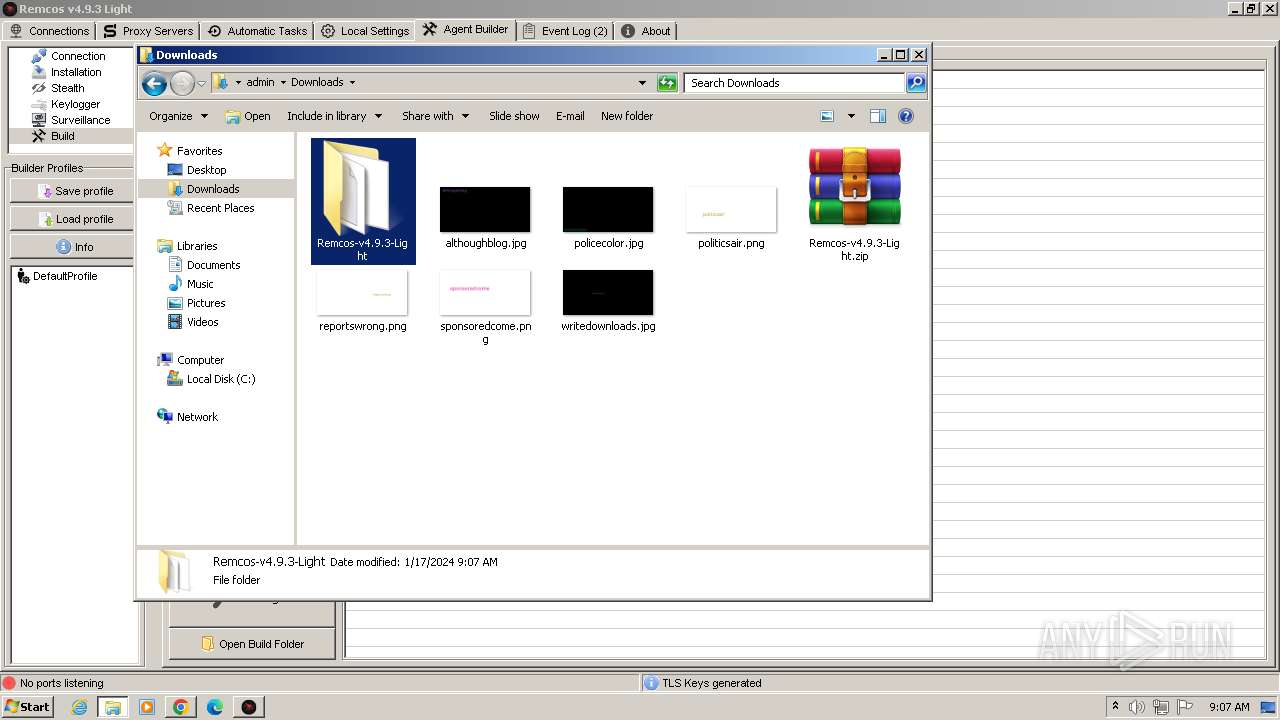Switch to the Proxy Servers tab

tap(148, 31)
